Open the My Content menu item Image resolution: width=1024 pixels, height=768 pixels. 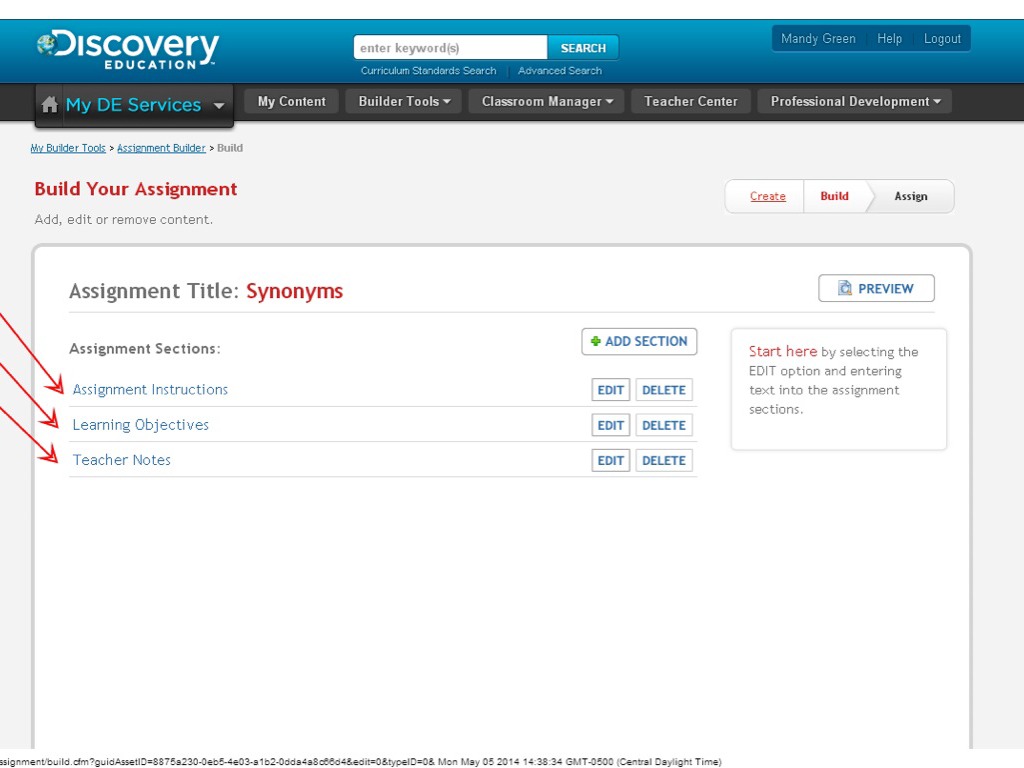(x=291, y=101)
